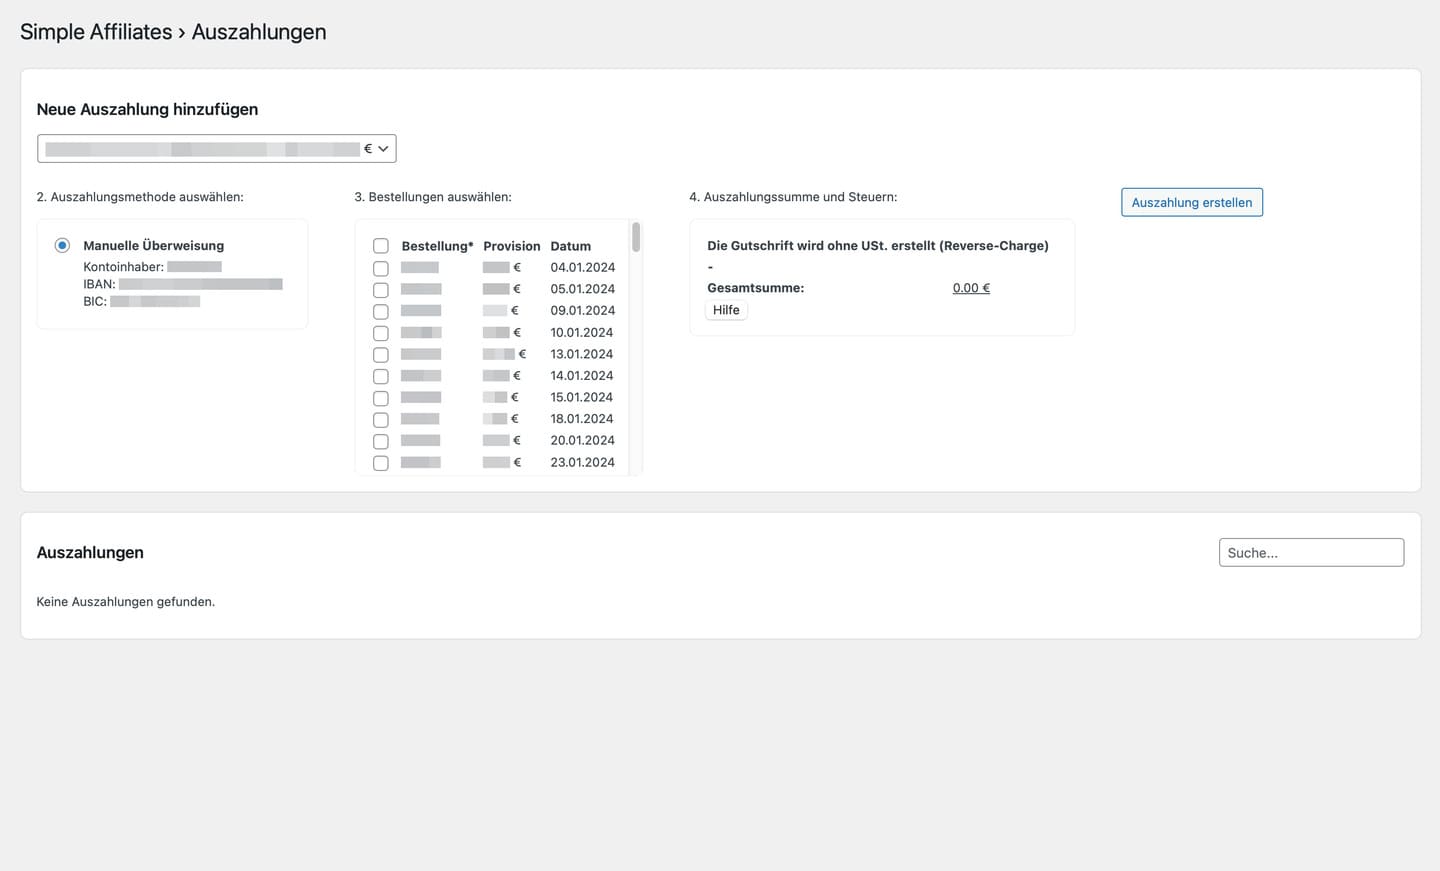Select the Manuelle Überweisung radio button
This screenshot has width=1440, height=871.
[62, 245]
